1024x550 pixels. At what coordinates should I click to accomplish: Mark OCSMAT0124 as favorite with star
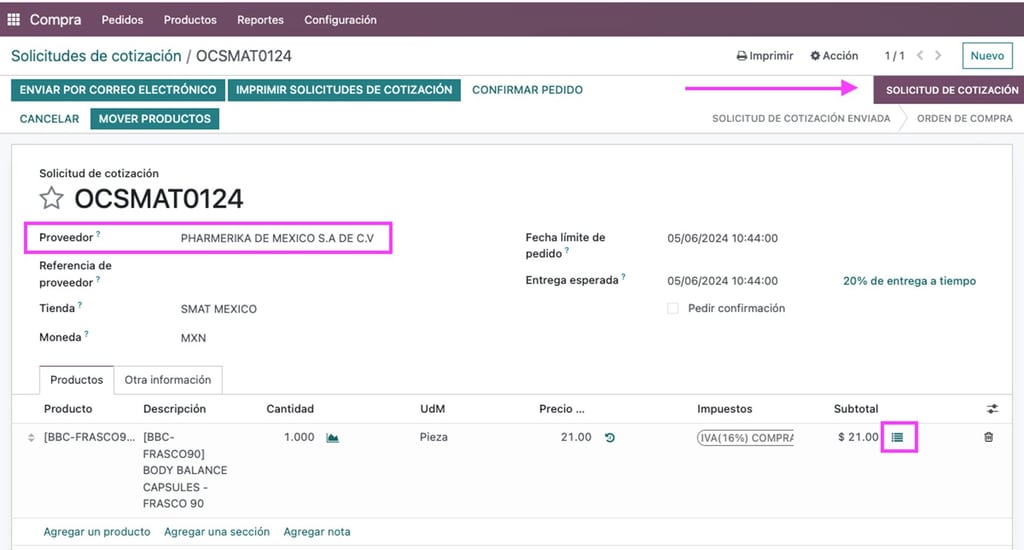click(52, 198)
